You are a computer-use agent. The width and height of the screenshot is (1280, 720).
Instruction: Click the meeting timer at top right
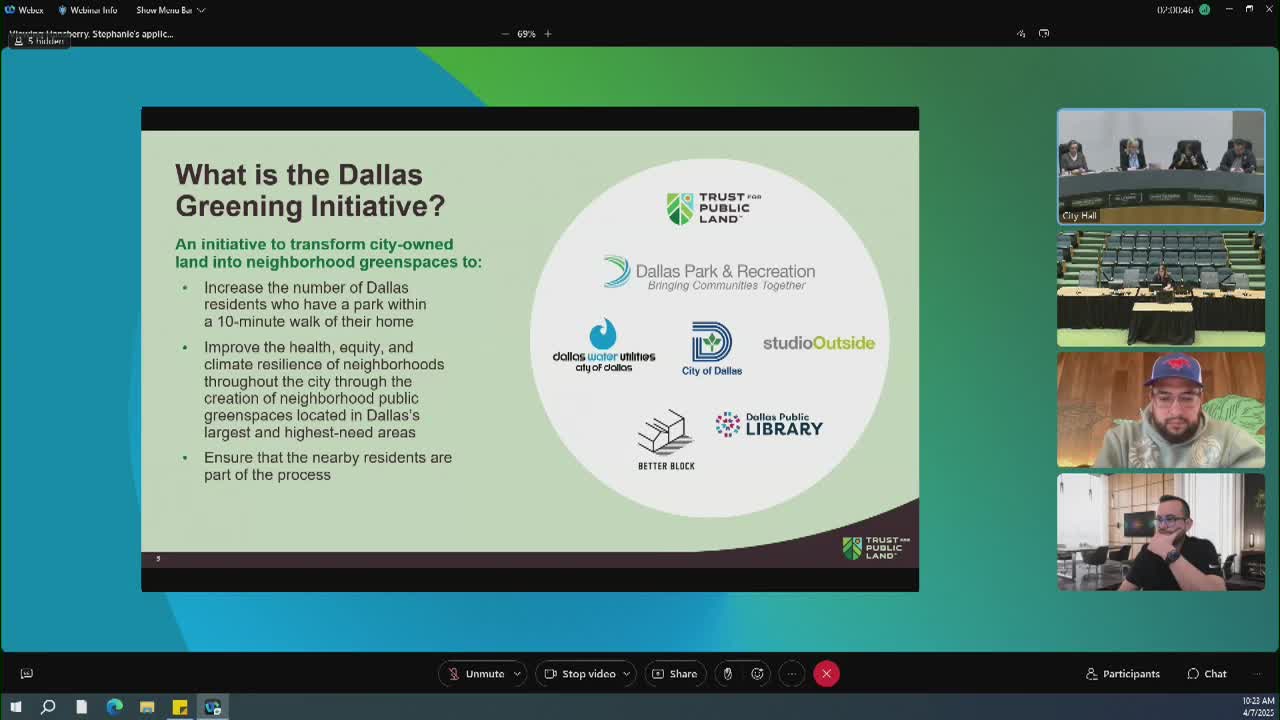tap(1173, 10)
